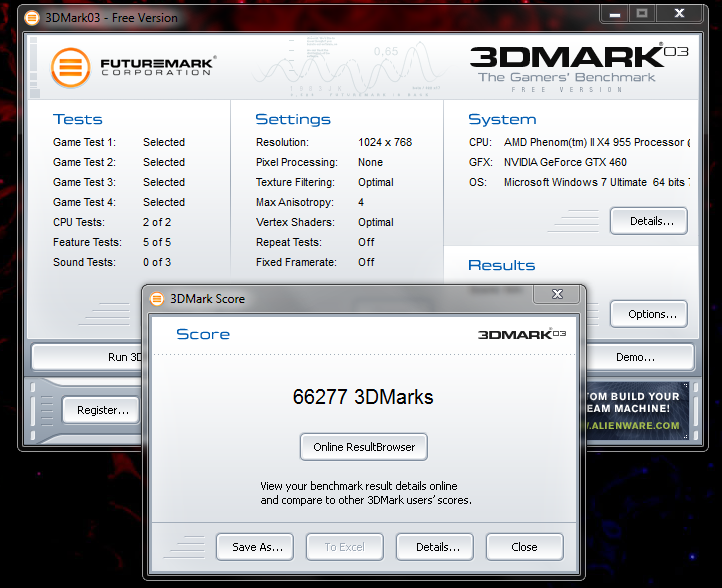Click the Register... button
The width and height of the screenshot is (722, 588).
pyautogui.click(x=100, y=410)
